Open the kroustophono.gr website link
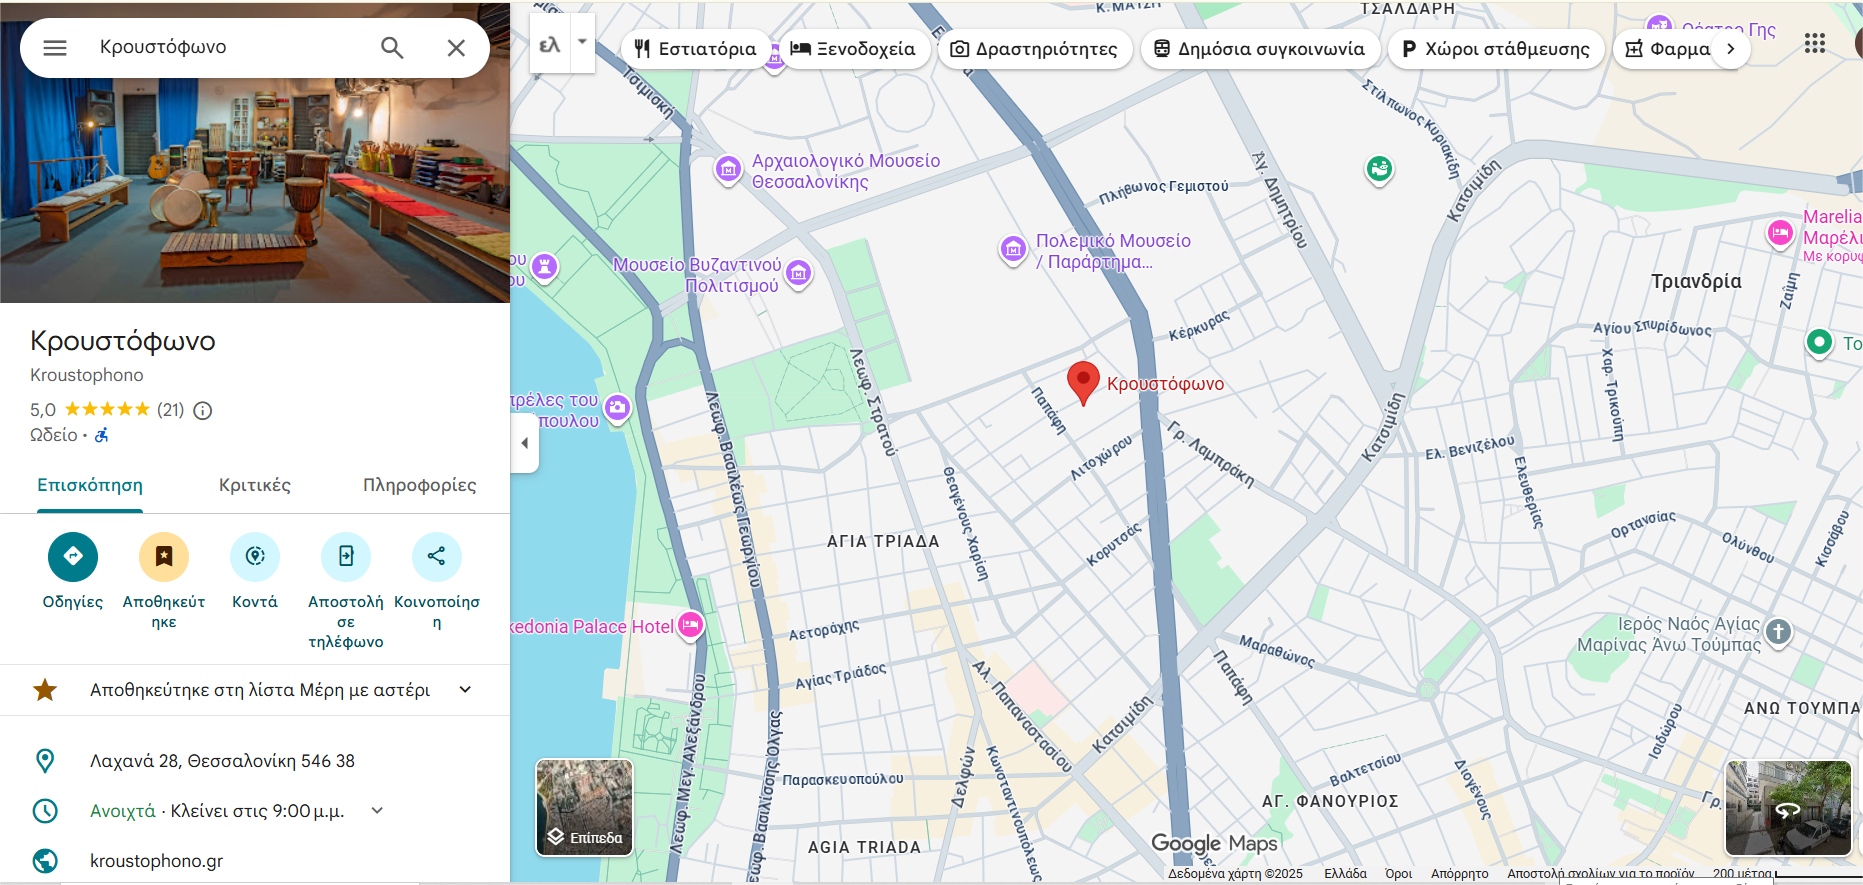1863x885 pixels. pyautogui.click(x=156, y=861)
